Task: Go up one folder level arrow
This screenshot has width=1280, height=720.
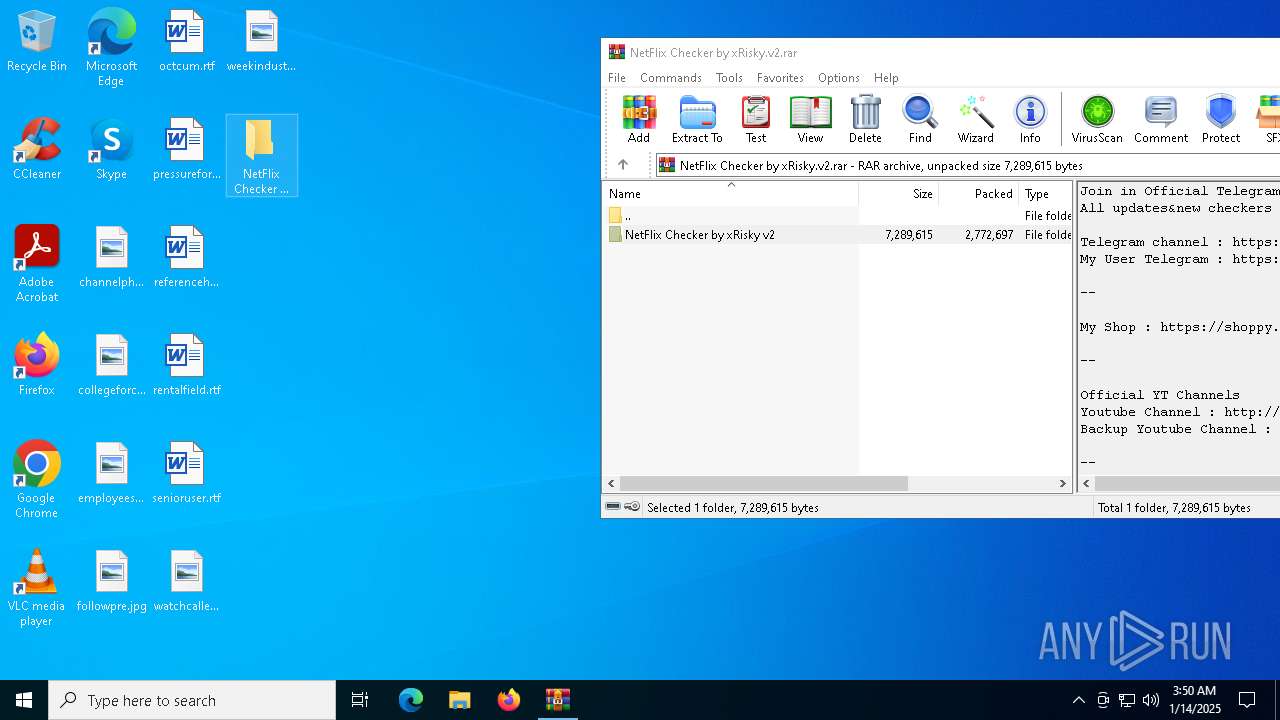Action: [x=623, y=165]
